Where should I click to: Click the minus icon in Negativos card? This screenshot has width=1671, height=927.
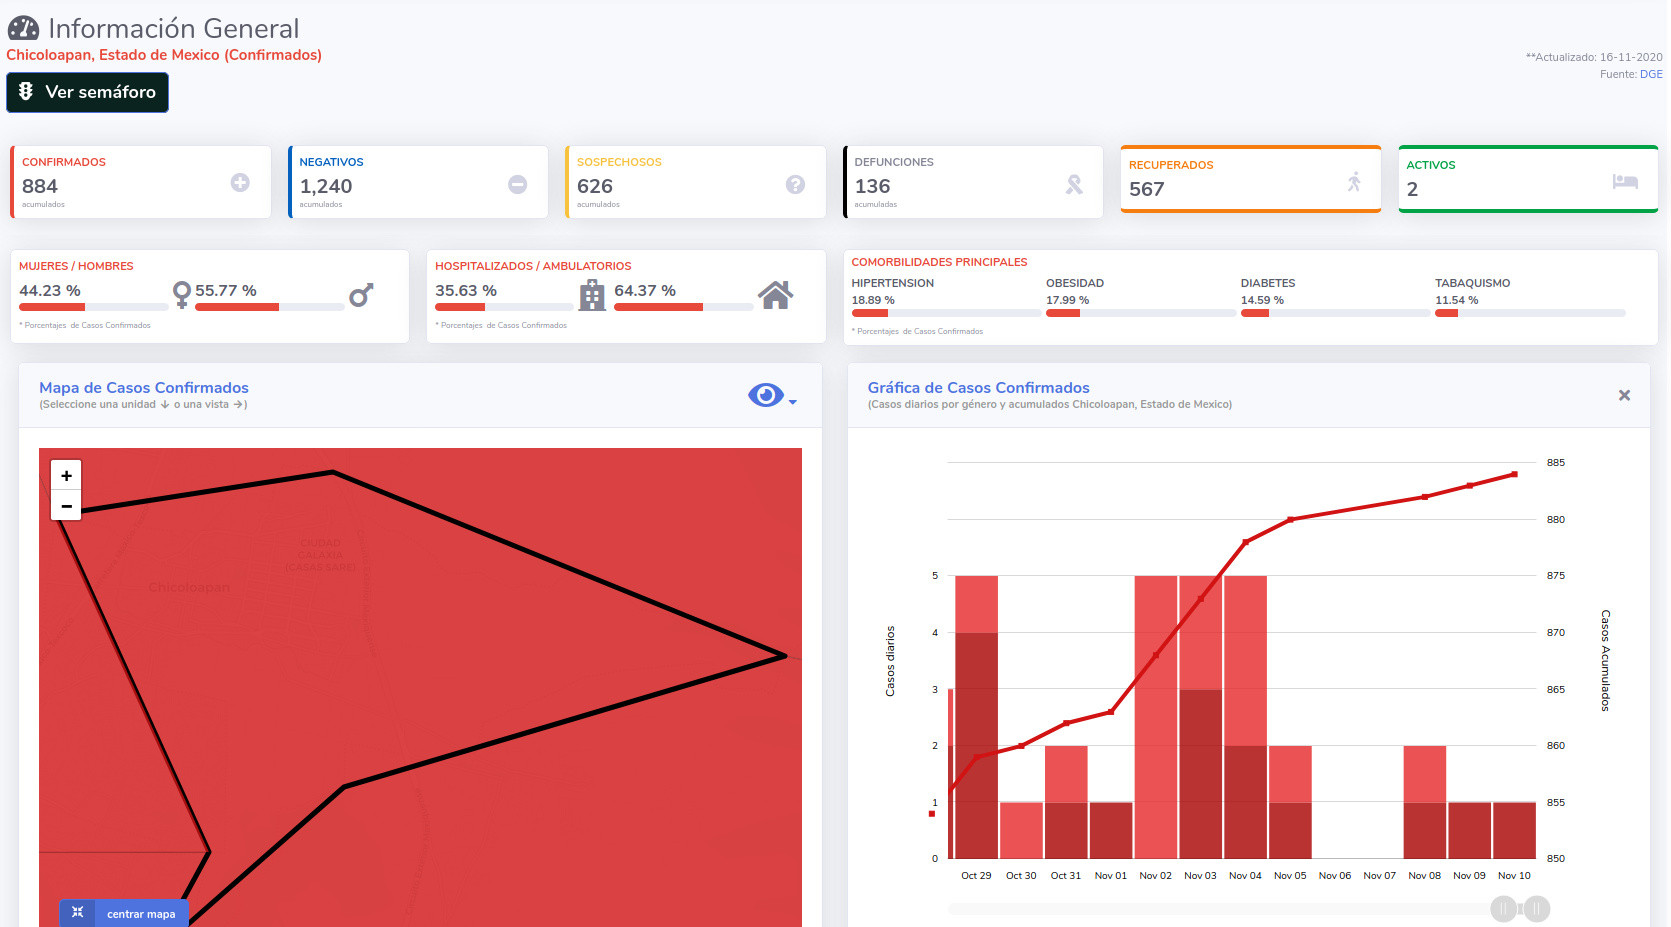pyautogui.click(x=517, y=184)
